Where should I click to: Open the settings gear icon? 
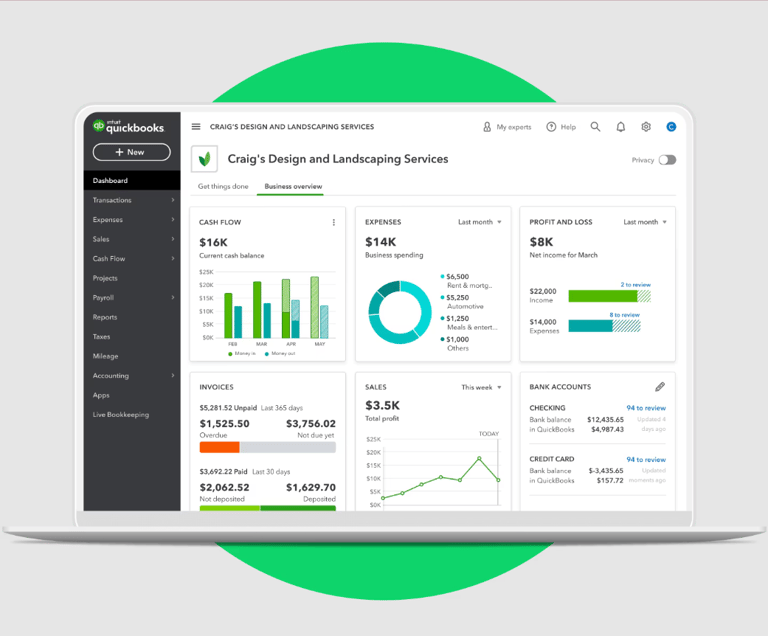[x=646, y=127]
